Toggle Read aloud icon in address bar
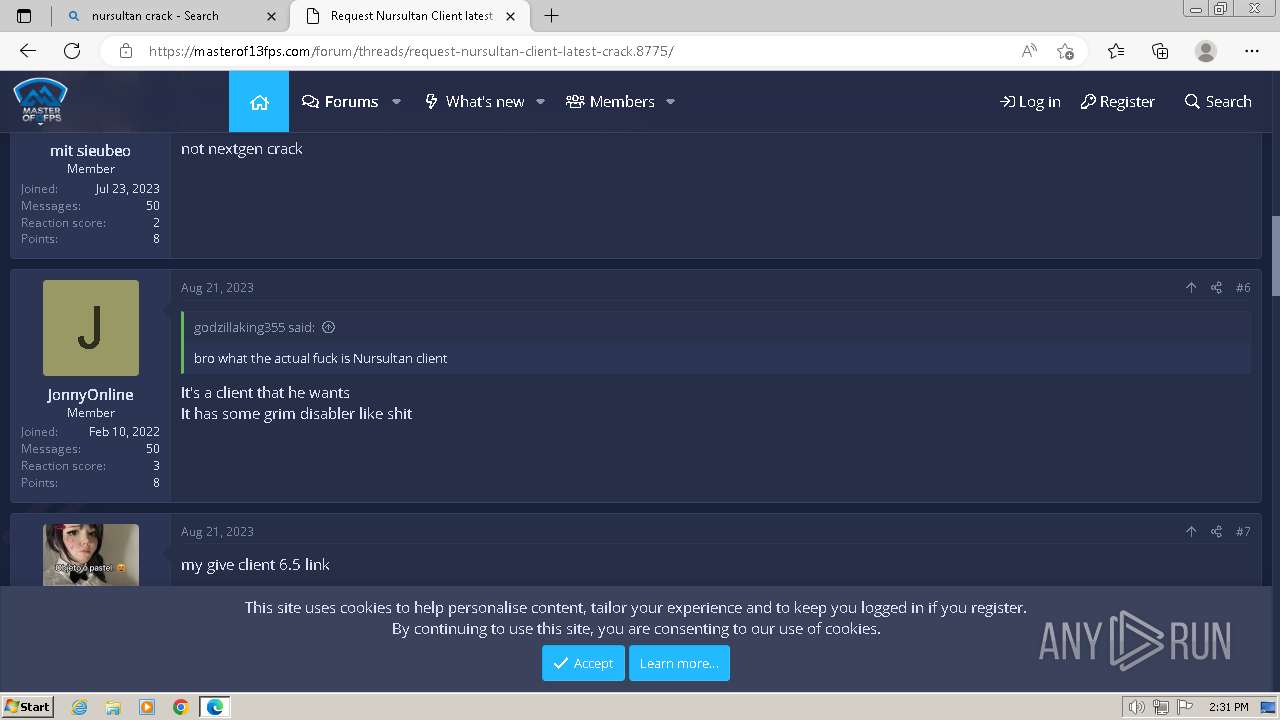This screenshot has width=1280, height=720. click(1029, 51)
